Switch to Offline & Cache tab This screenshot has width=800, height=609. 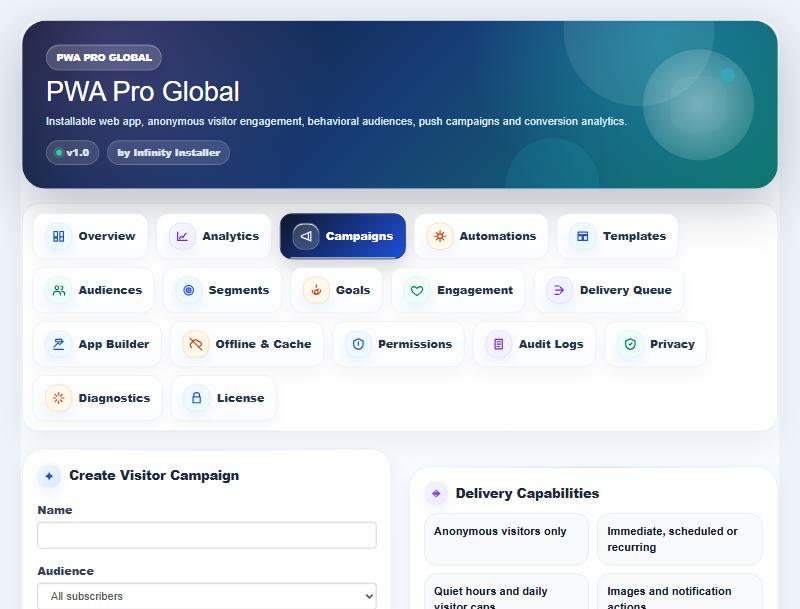click(x=246, y=344)
